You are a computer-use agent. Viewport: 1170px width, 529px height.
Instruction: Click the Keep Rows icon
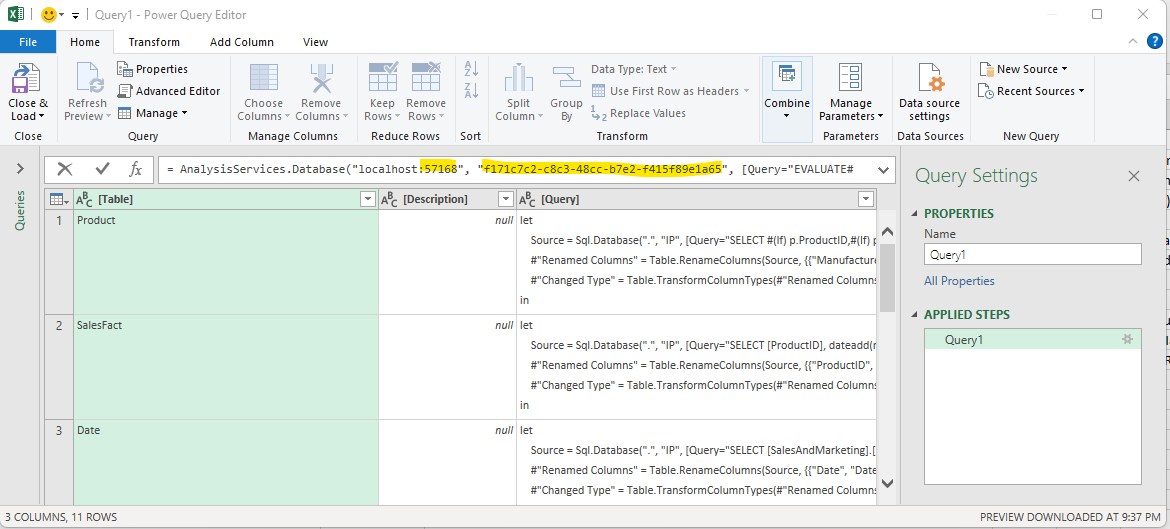click(384, 78)
